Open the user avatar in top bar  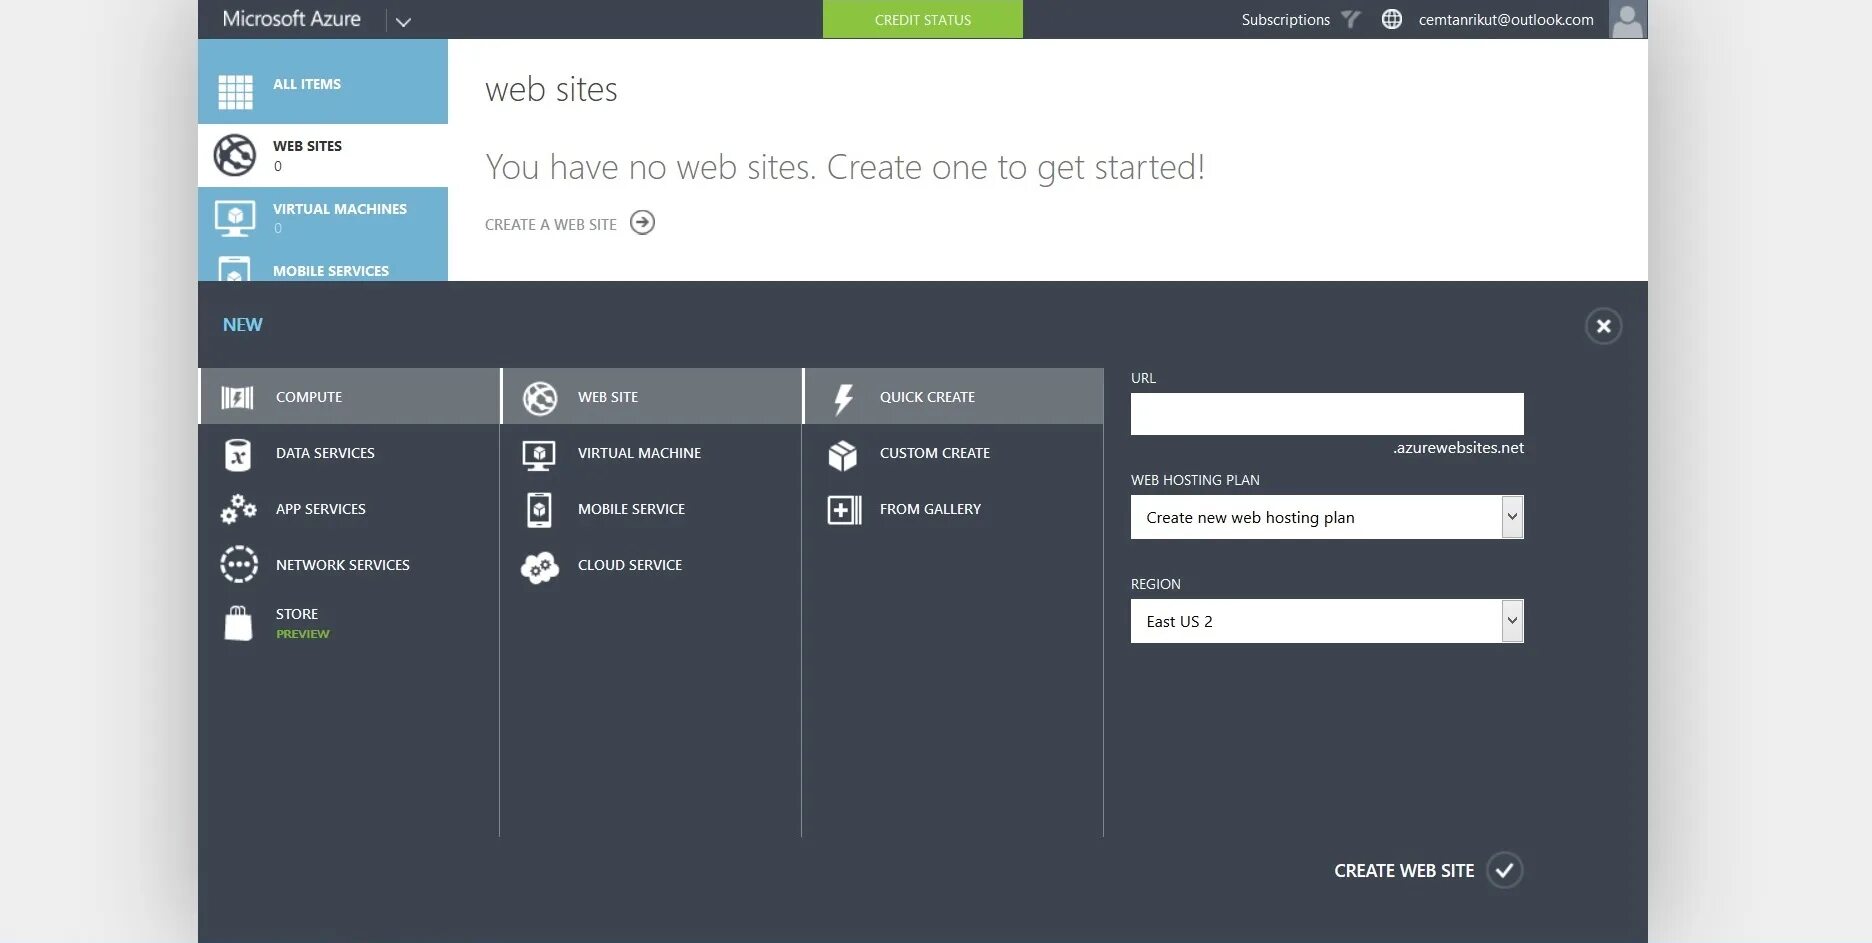(x=1627, y=19)
